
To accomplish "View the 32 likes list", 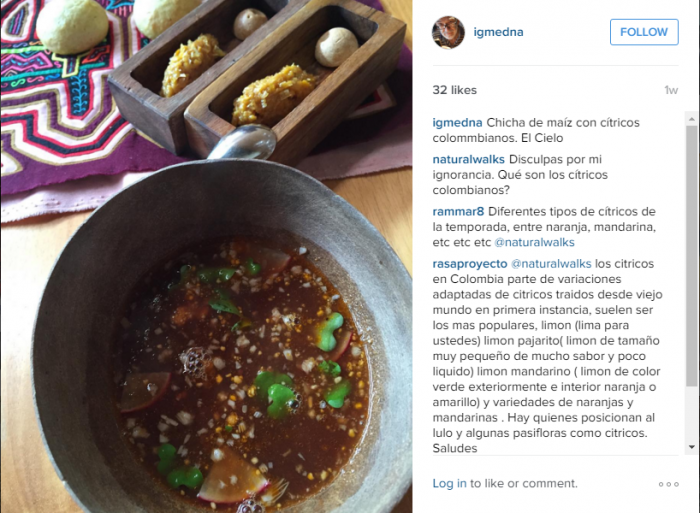I will click(454, 90).
